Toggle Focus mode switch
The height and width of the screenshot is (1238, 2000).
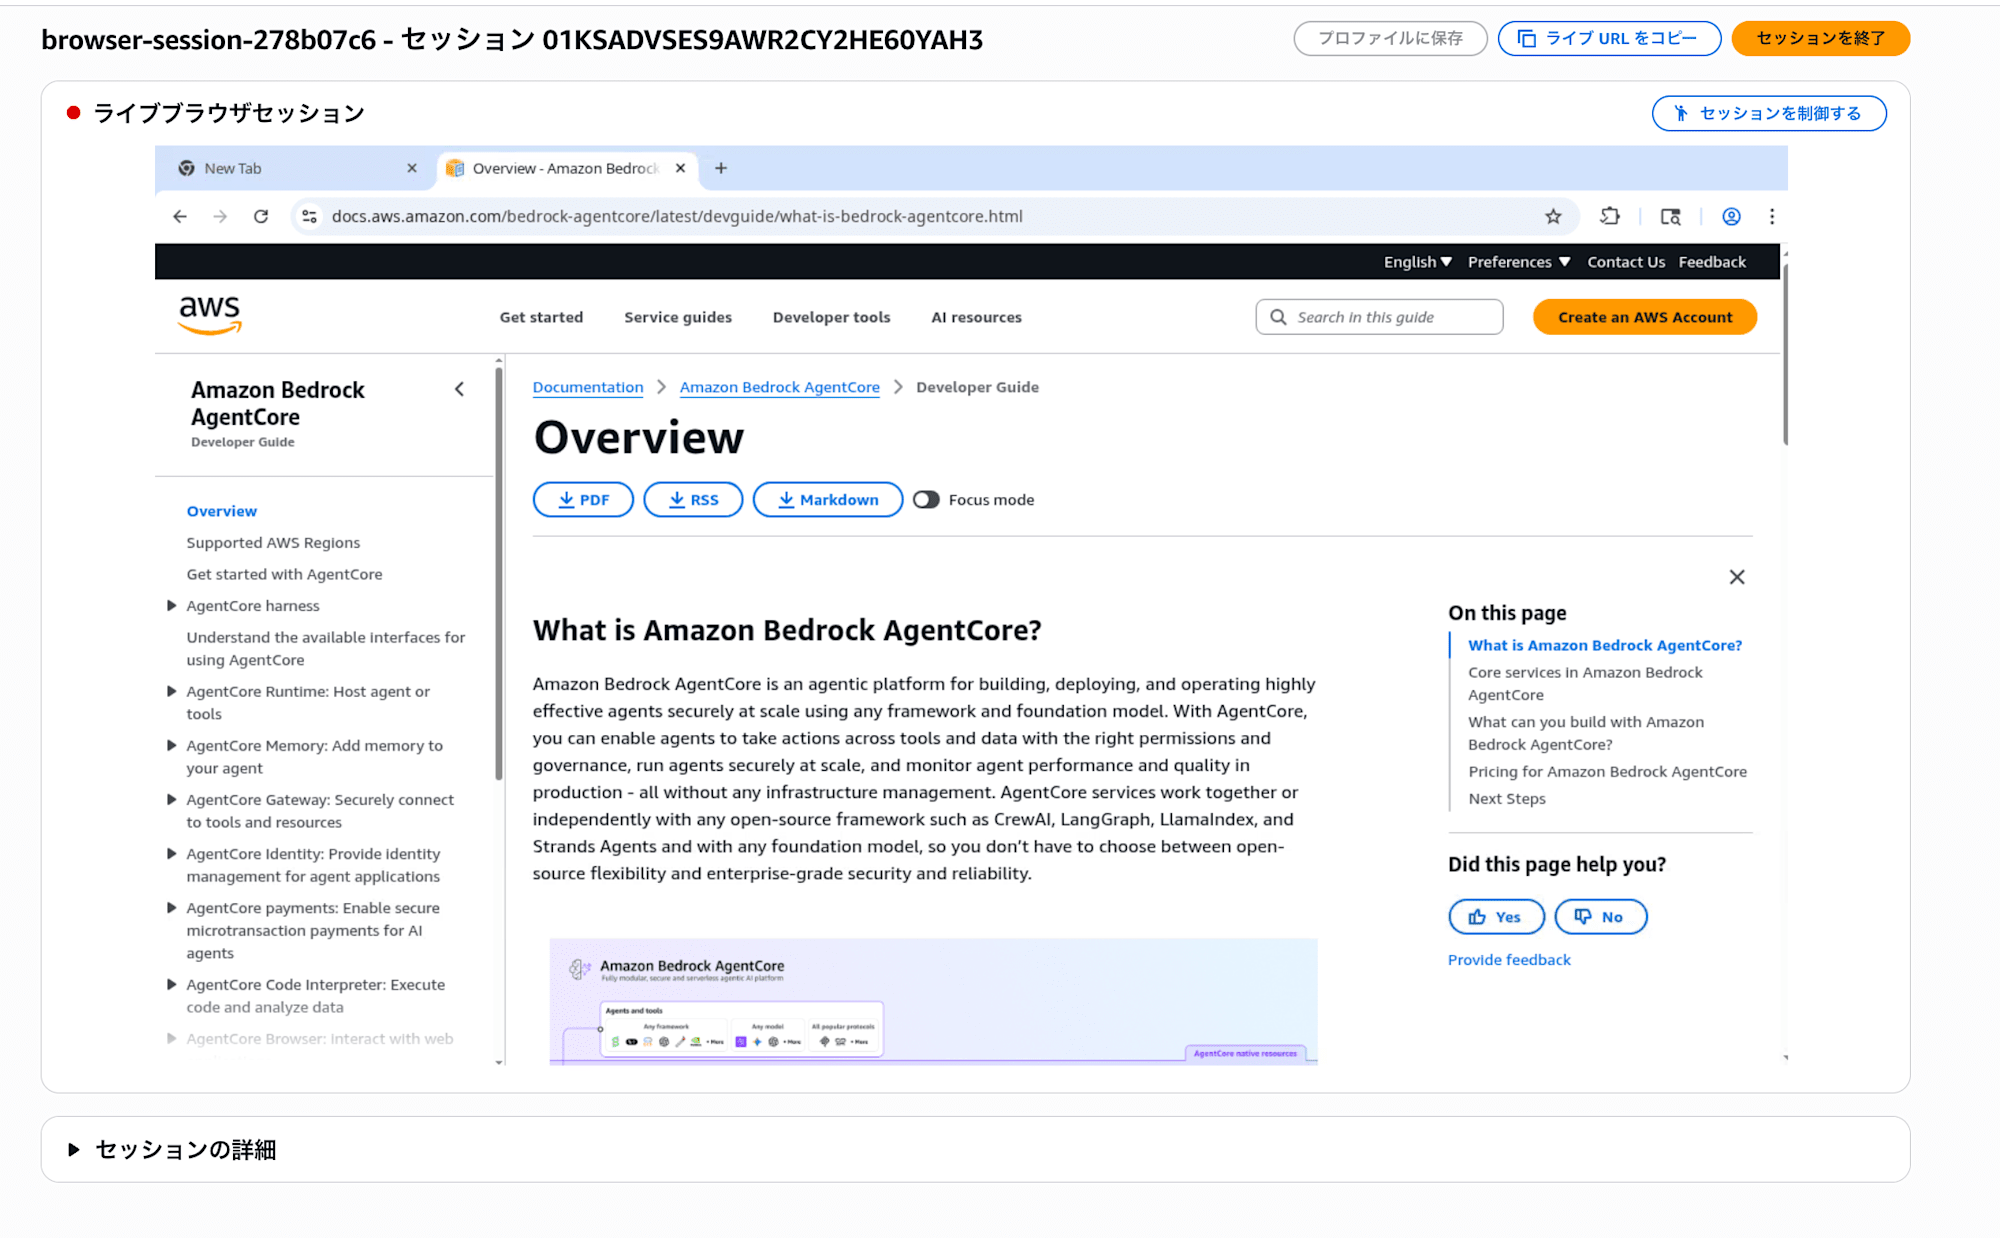[x=926, y=500]
